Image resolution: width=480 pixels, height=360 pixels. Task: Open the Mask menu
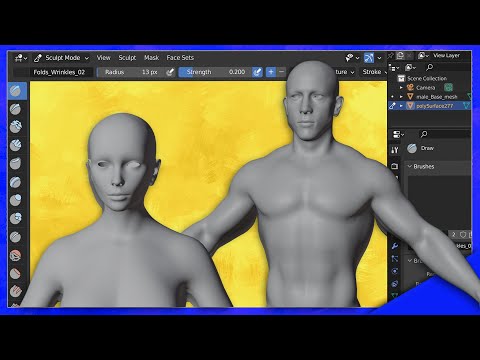point(152,58)
